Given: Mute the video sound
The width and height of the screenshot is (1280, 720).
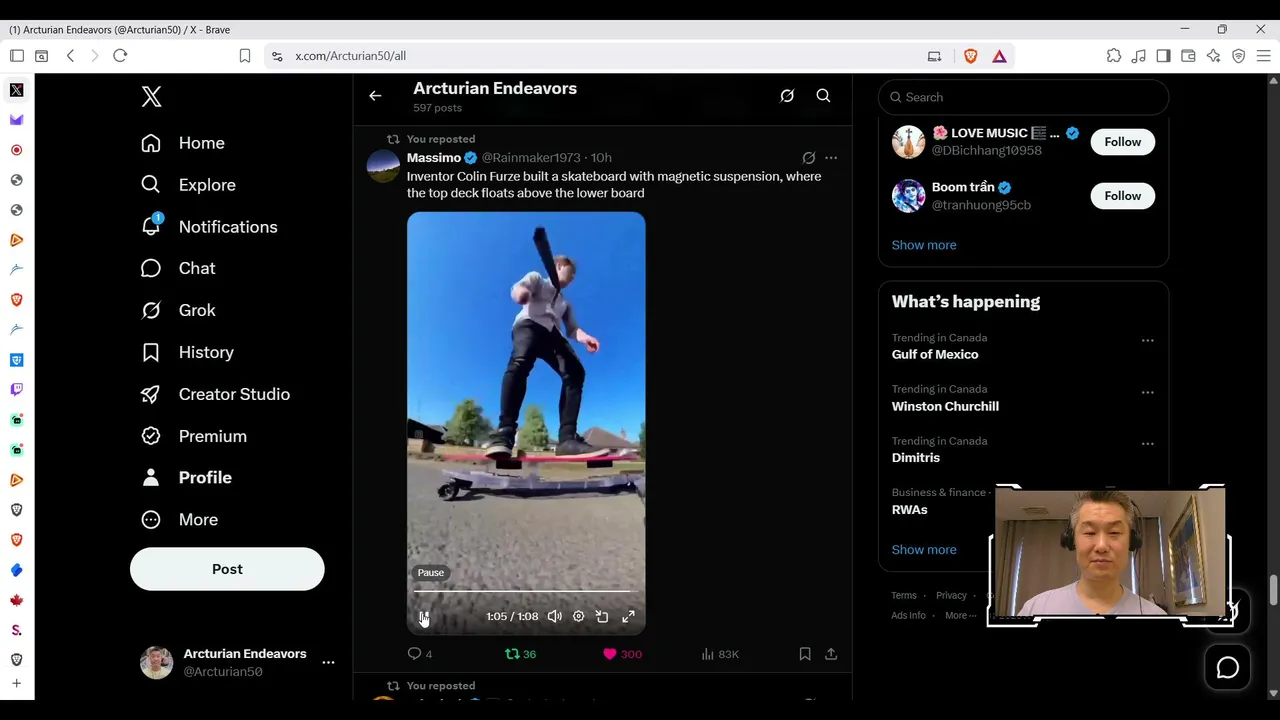Looking at the screenshot, I should [x=554, y=617].
